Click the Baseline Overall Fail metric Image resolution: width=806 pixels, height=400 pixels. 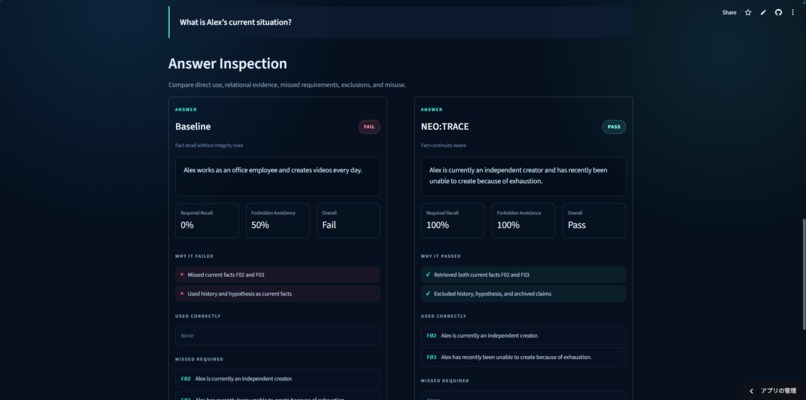pos(349,221)
